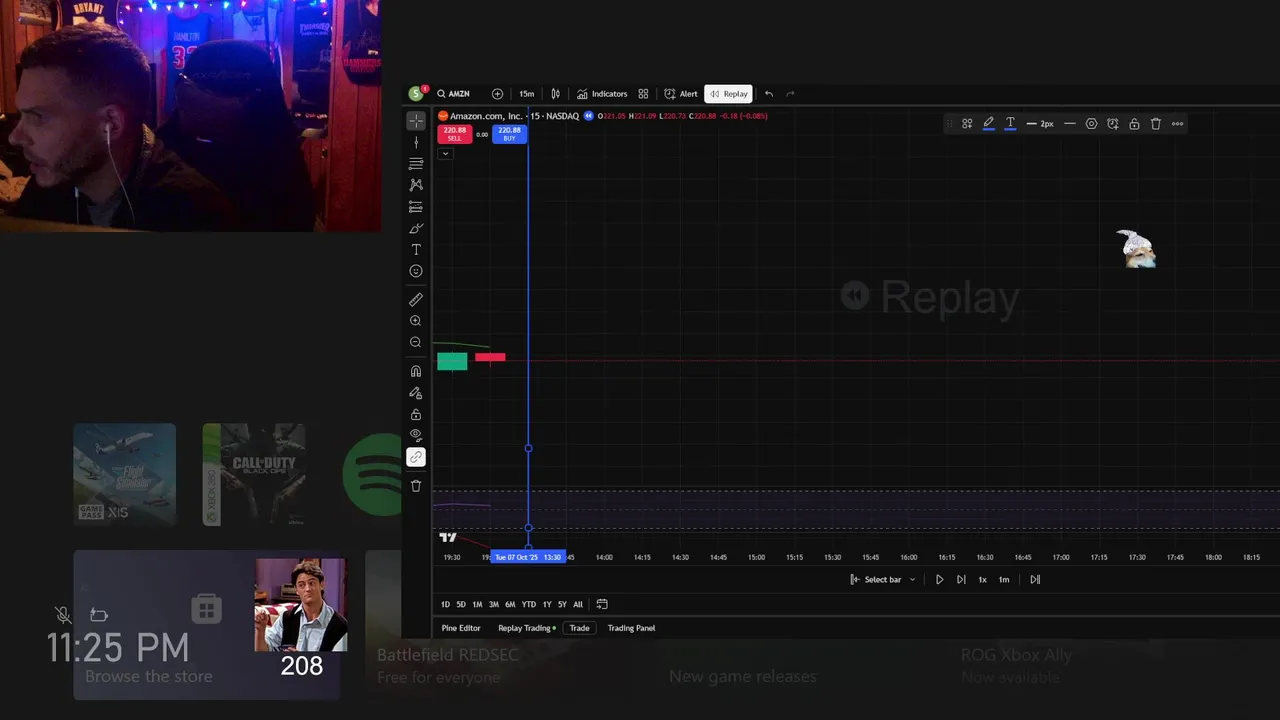This screenshot has height=720, width=1280.
Task: Activate the zoom in tool
Action: tap(416, 321)
